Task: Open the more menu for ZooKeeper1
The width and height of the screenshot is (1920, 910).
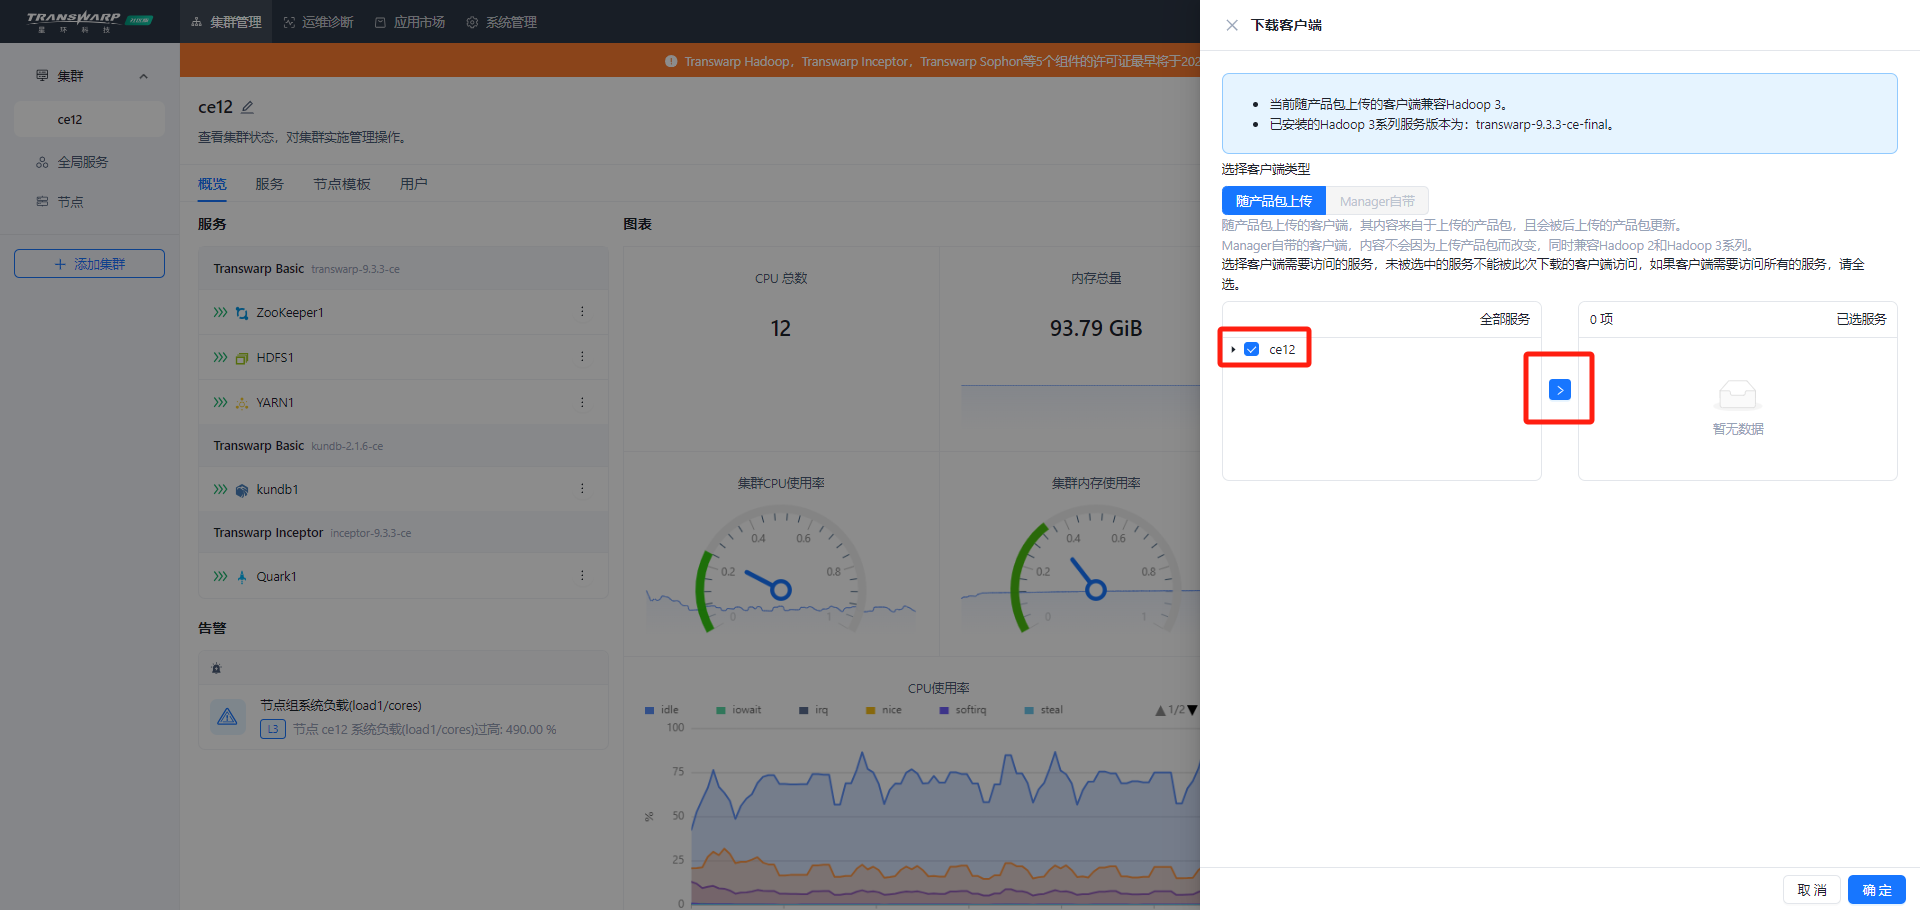Action: coord(582,312)
